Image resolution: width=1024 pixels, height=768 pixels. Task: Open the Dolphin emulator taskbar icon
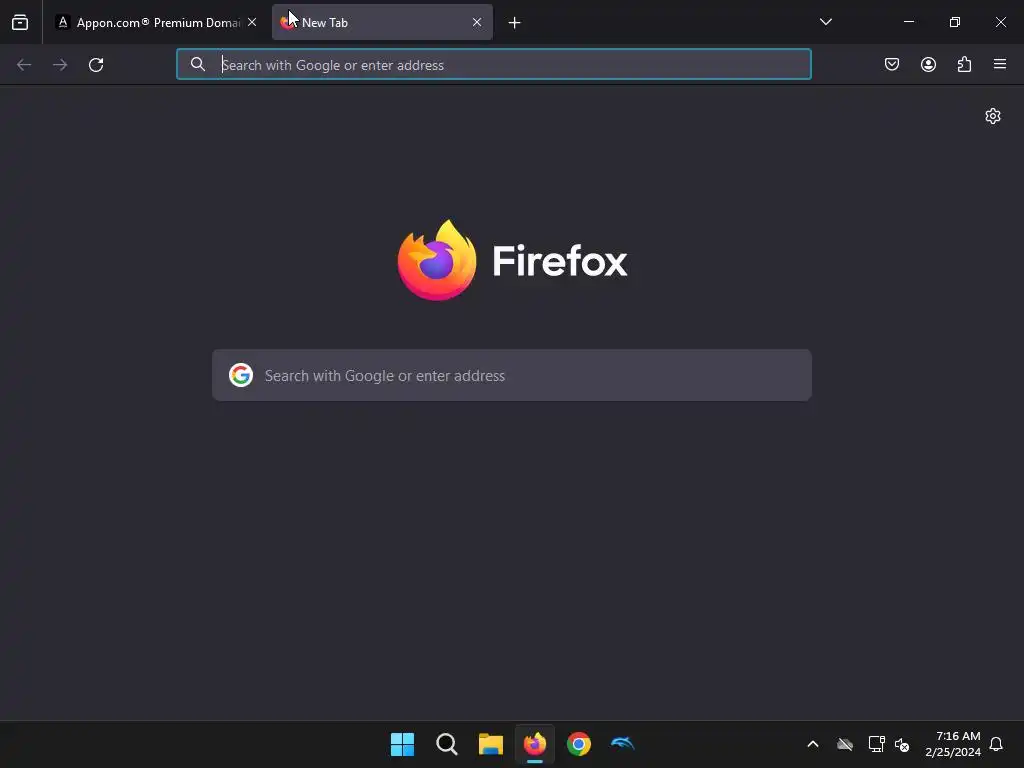click(x=622, y=743)
